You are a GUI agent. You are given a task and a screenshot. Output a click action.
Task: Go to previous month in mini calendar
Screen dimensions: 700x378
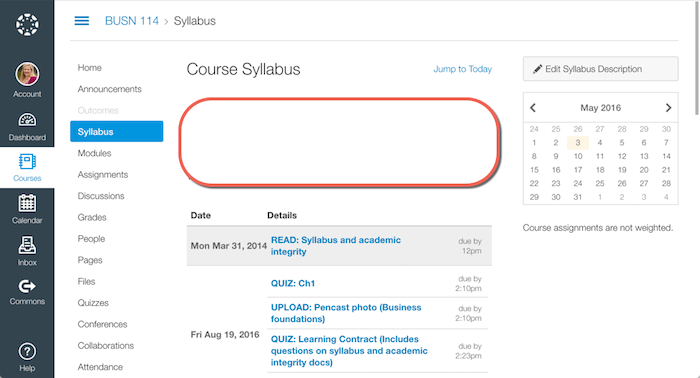click(533, 108)
